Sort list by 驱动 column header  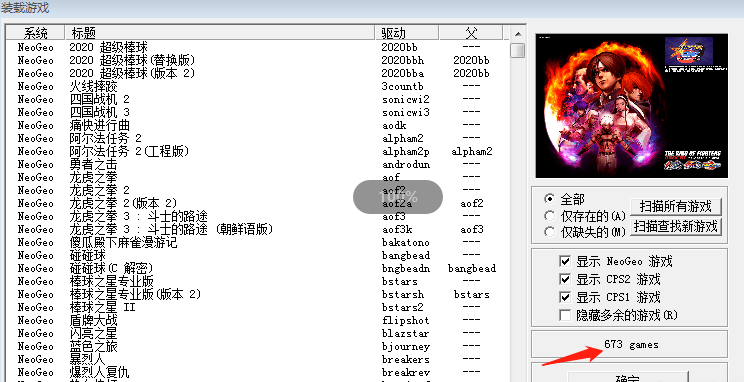coord(407,33)
